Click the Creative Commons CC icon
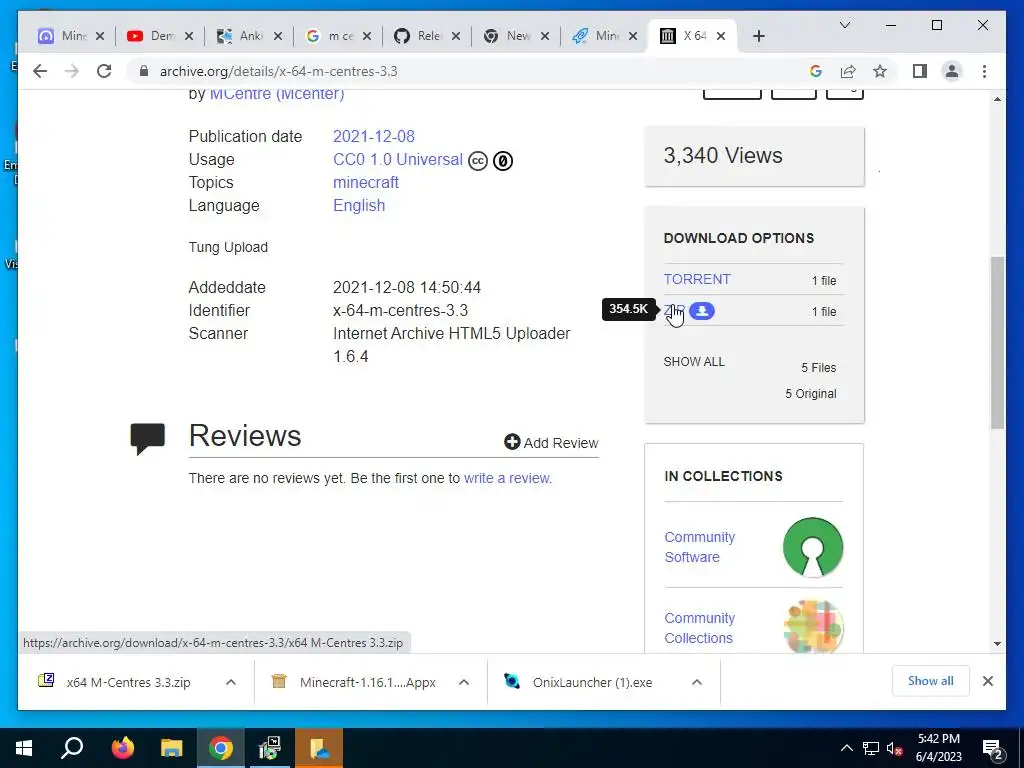Screen dimensions: 1024x768 coord(478,160)
